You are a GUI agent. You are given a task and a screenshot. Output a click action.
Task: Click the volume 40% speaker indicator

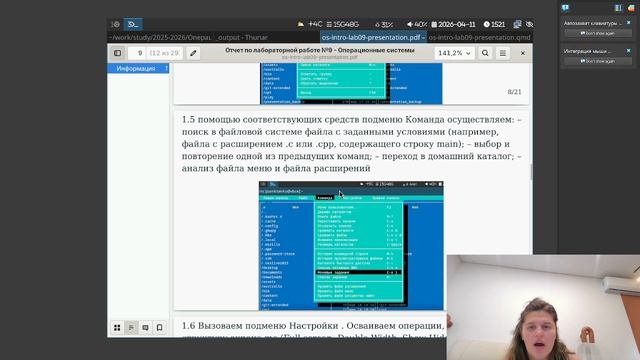click(417, 24)
